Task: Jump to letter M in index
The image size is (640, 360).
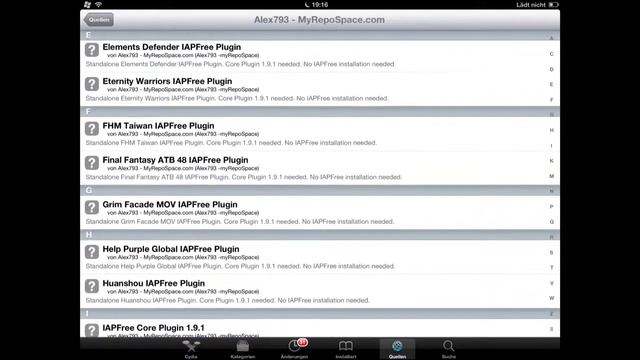Action: [551, 176]
